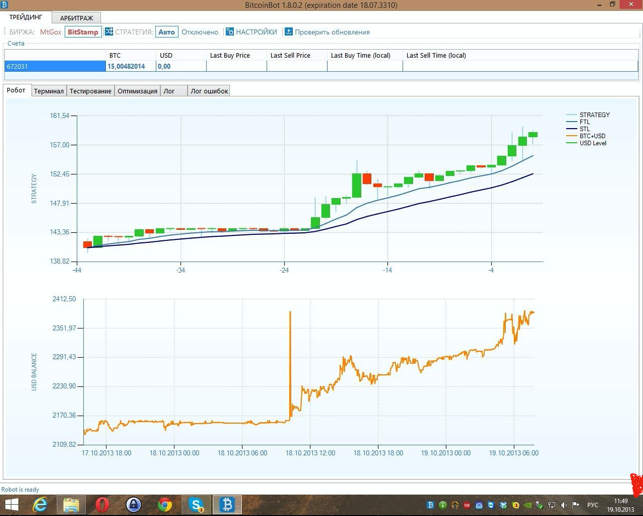Click Проверить обновления link
The image size is (643, 516).
coord(332,32)
